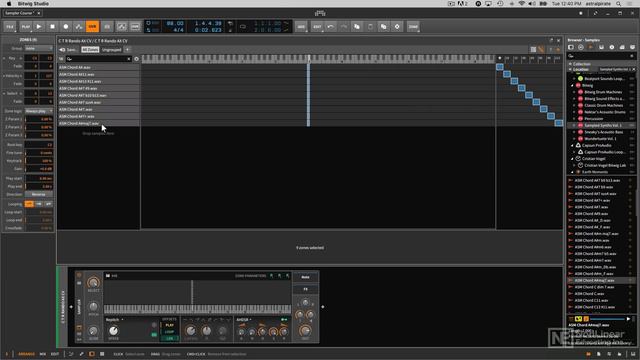
Task: Select Wunderharfe Vol. 1 location
Action: (600, 139)
